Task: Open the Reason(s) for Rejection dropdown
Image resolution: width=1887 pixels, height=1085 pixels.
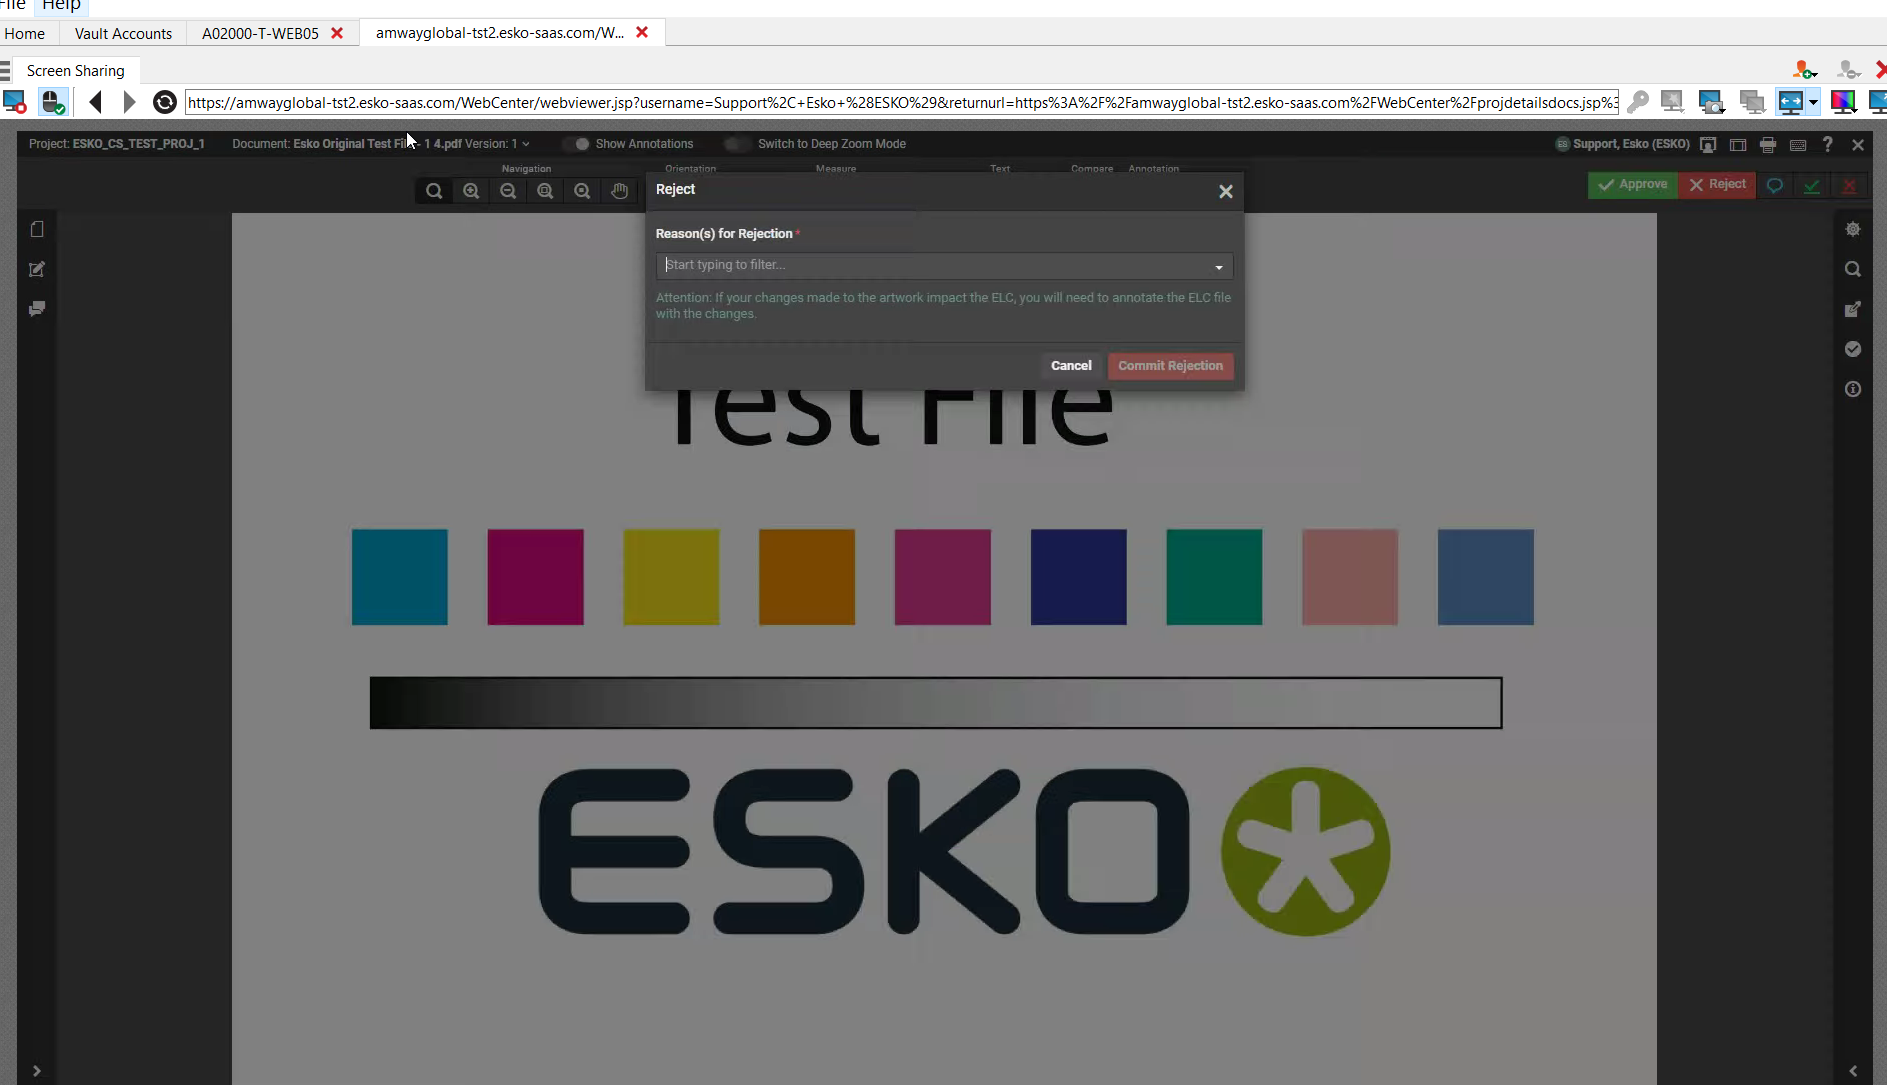Action: coord(1217,265)
